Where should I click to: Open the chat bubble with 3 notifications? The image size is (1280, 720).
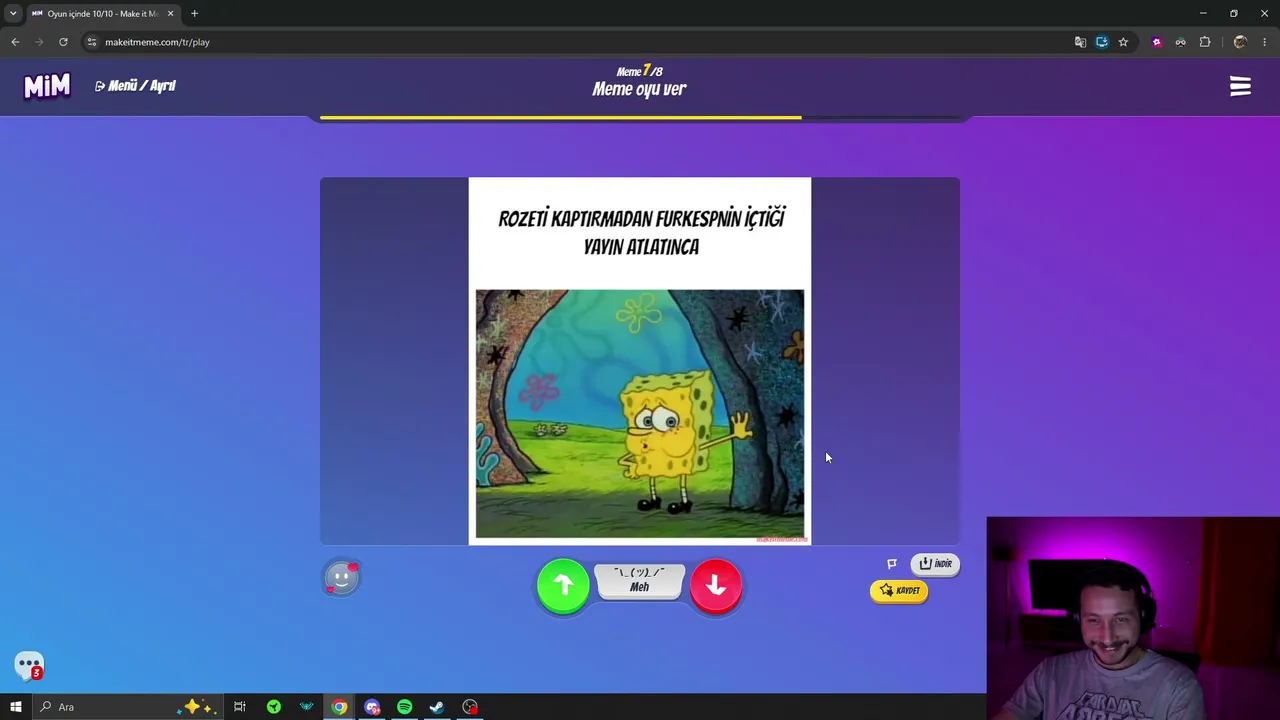coord(29,665)
